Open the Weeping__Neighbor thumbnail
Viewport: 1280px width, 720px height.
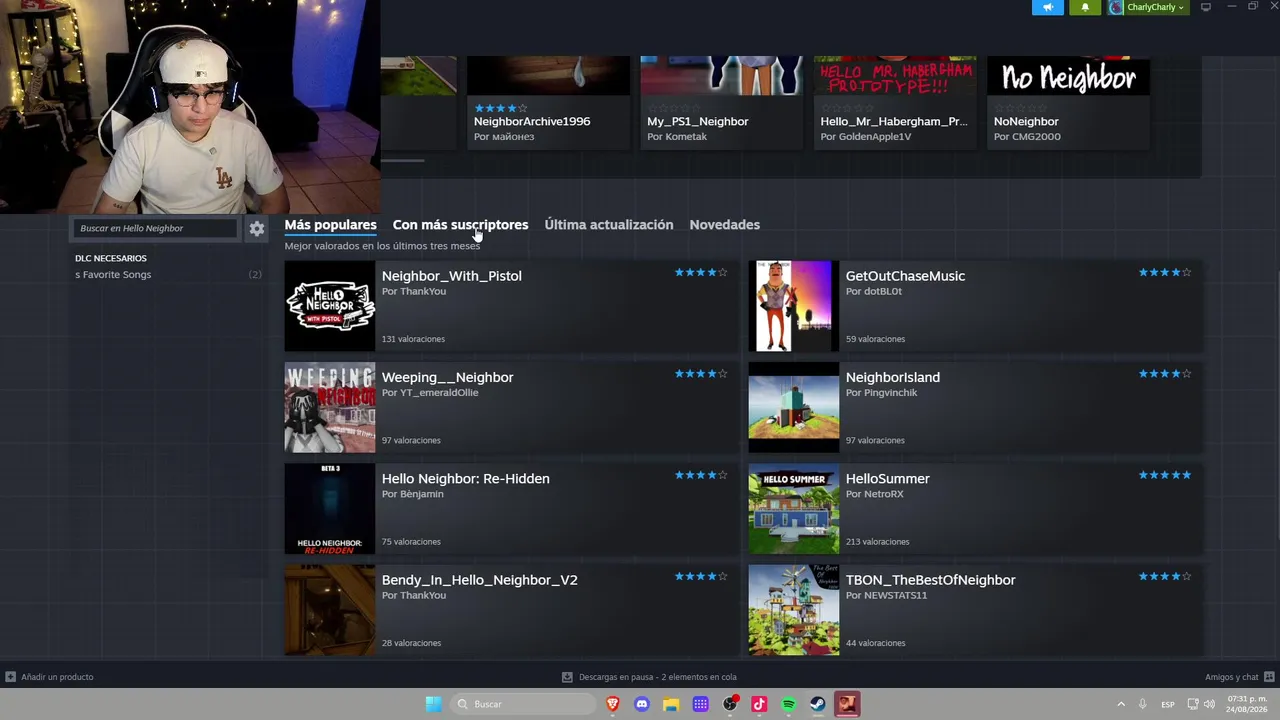[330, 408]
